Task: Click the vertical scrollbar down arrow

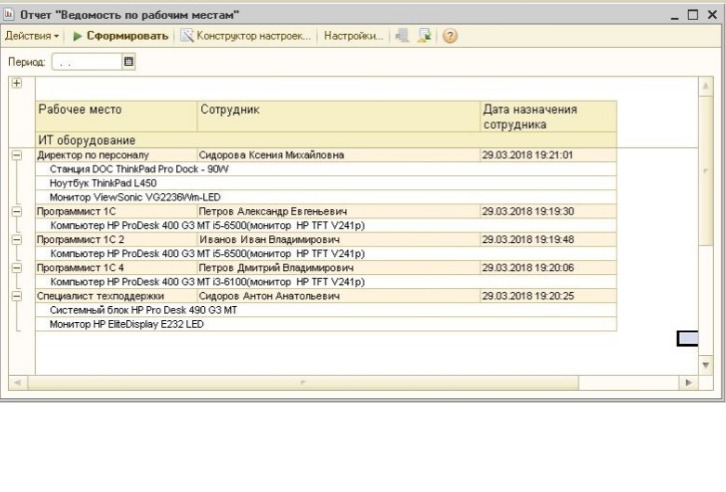Action: [706, 366]
